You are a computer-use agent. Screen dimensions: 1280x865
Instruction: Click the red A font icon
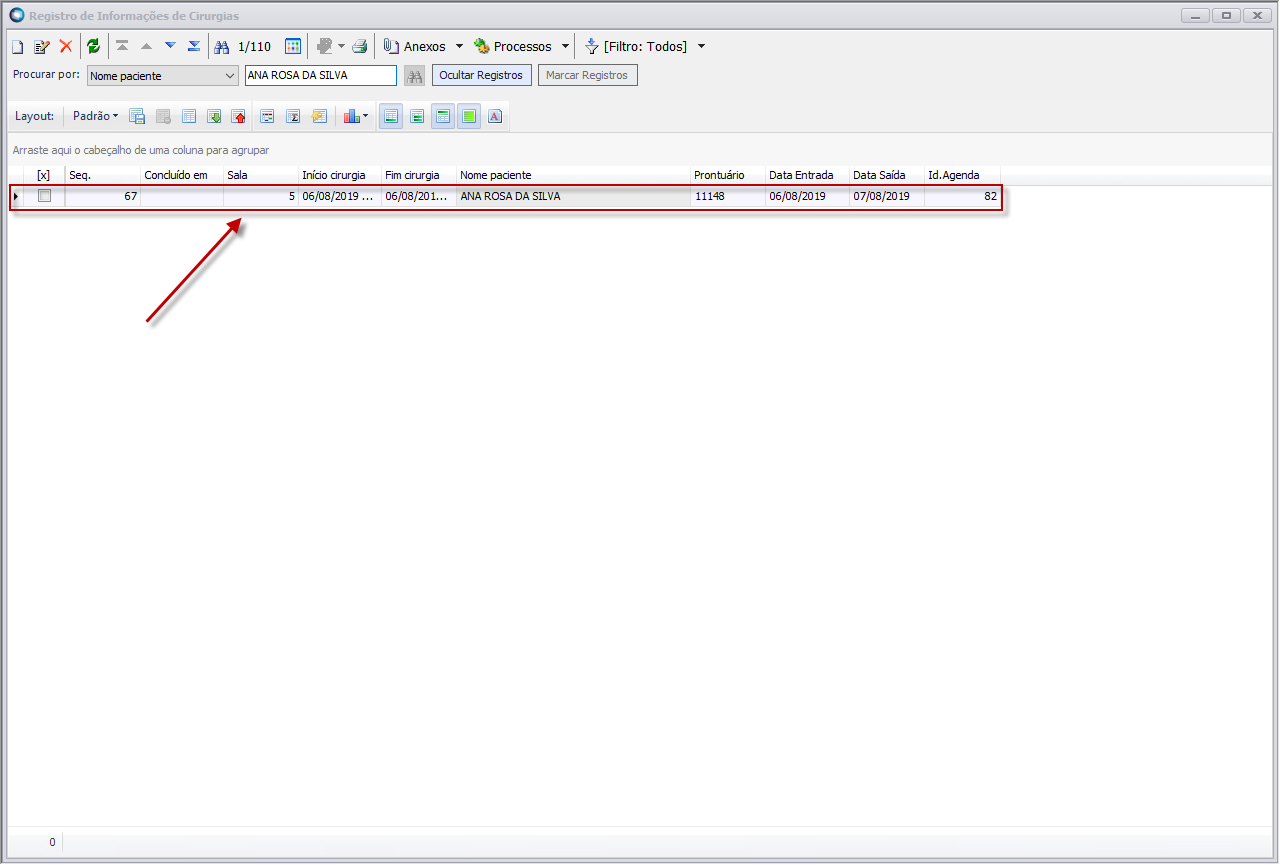tap(495, 116)
